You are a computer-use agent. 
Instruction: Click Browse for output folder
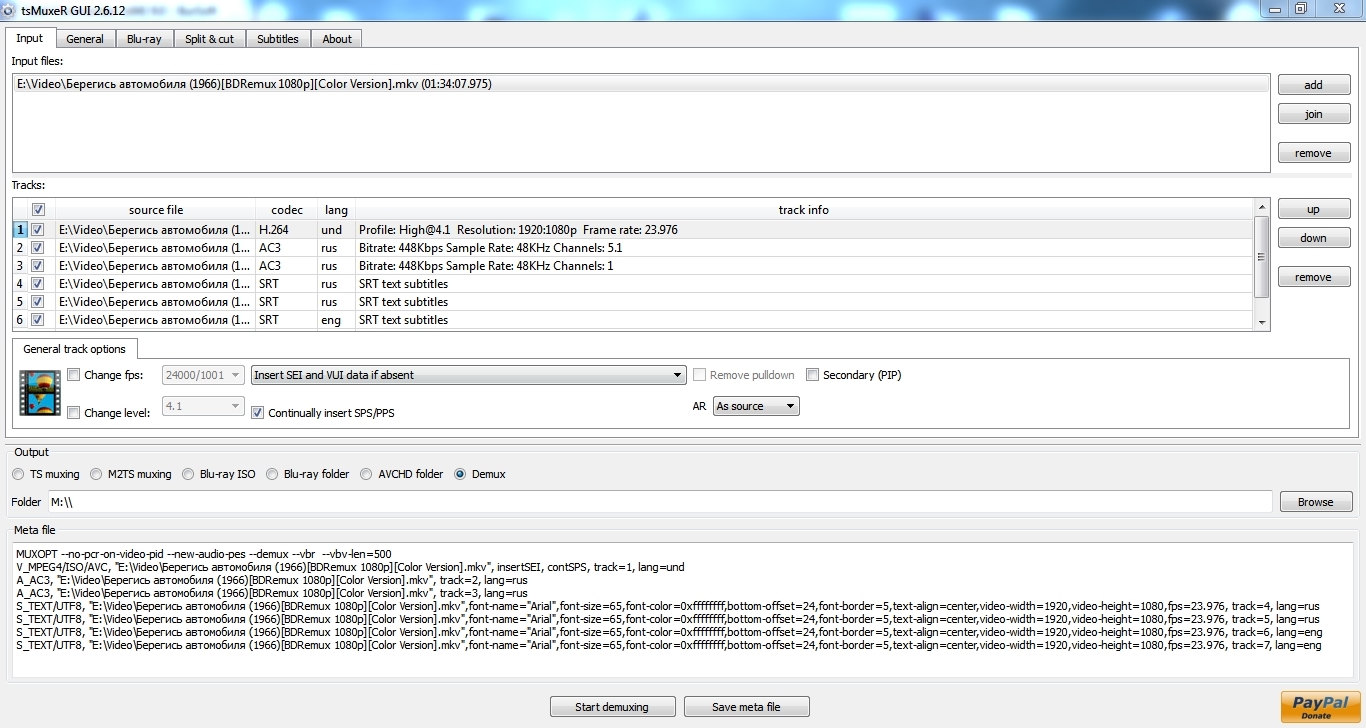(x=1315, y=502)
